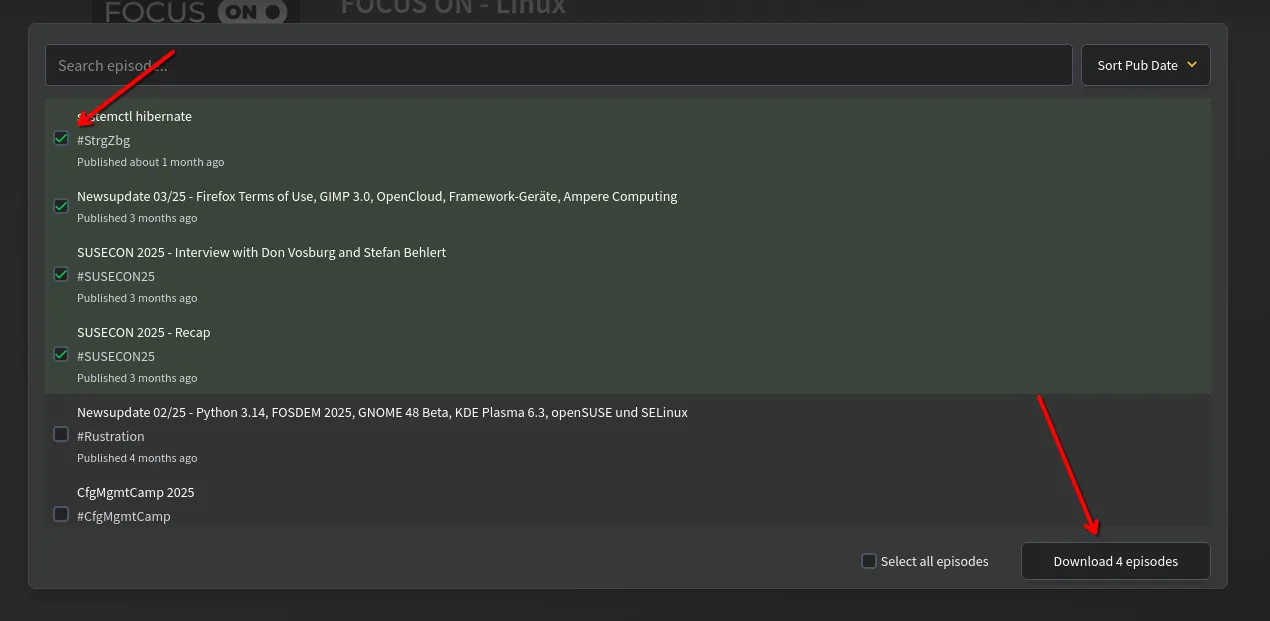Select the Newsupdate 02/25 episode title
The width and height of the screenshot is (1270, 621).
[382, 412]
